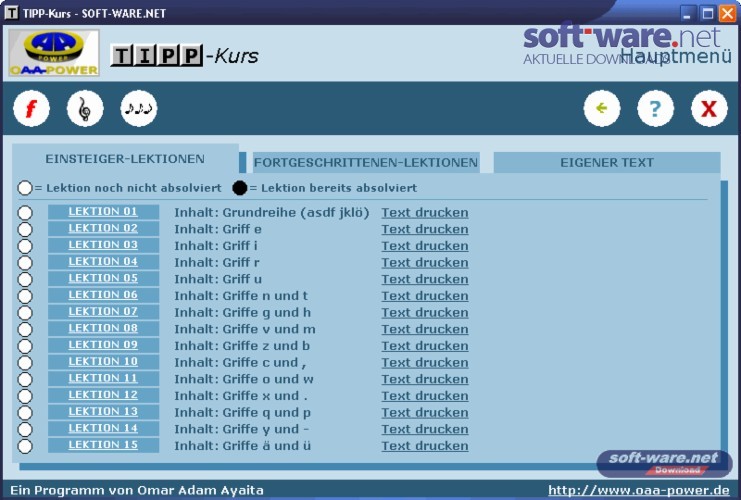Click status circle beside Lektion 15
This screenshot has height=500, width=741.
coord(25,446)
